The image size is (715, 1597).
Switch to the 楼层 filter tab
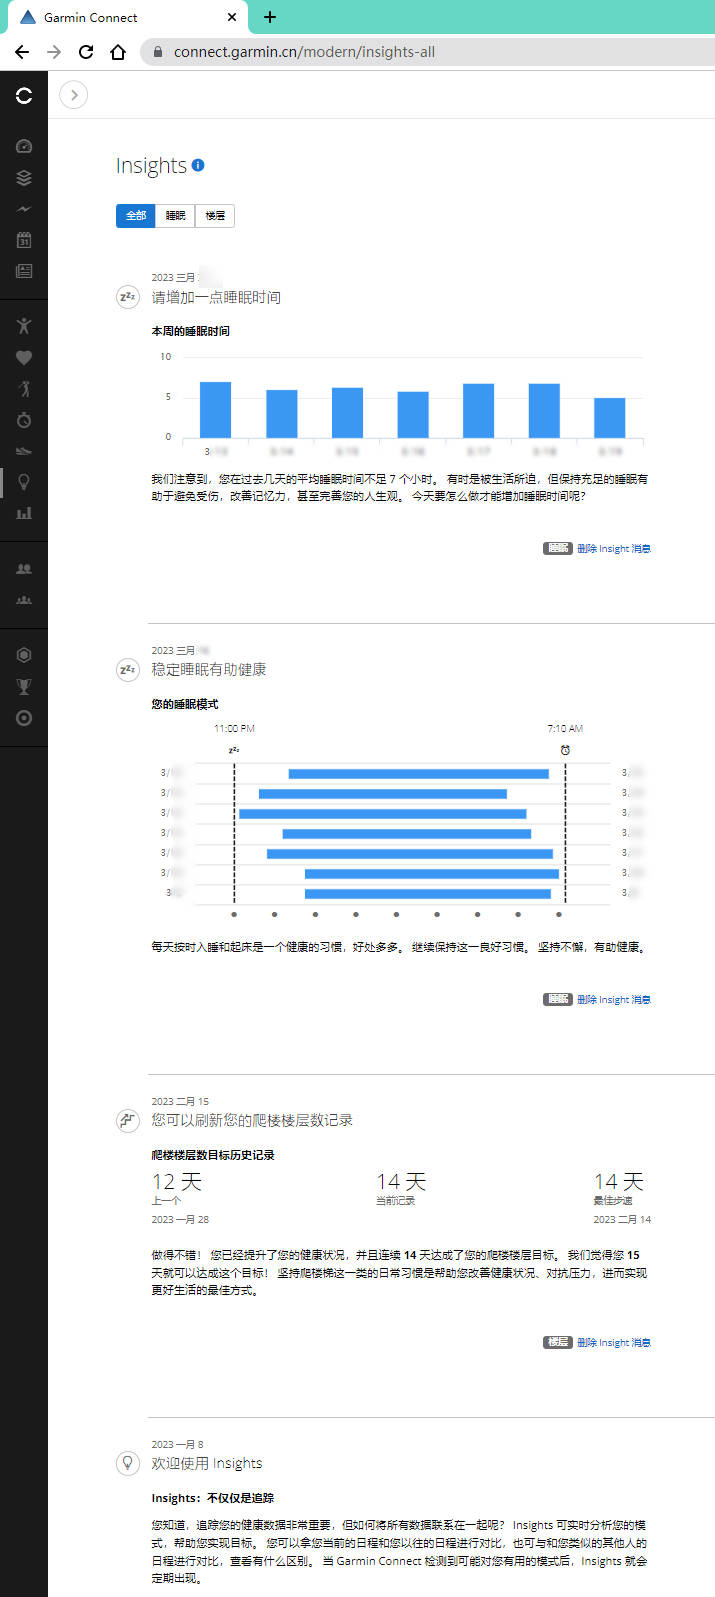(x=215, y=216)
